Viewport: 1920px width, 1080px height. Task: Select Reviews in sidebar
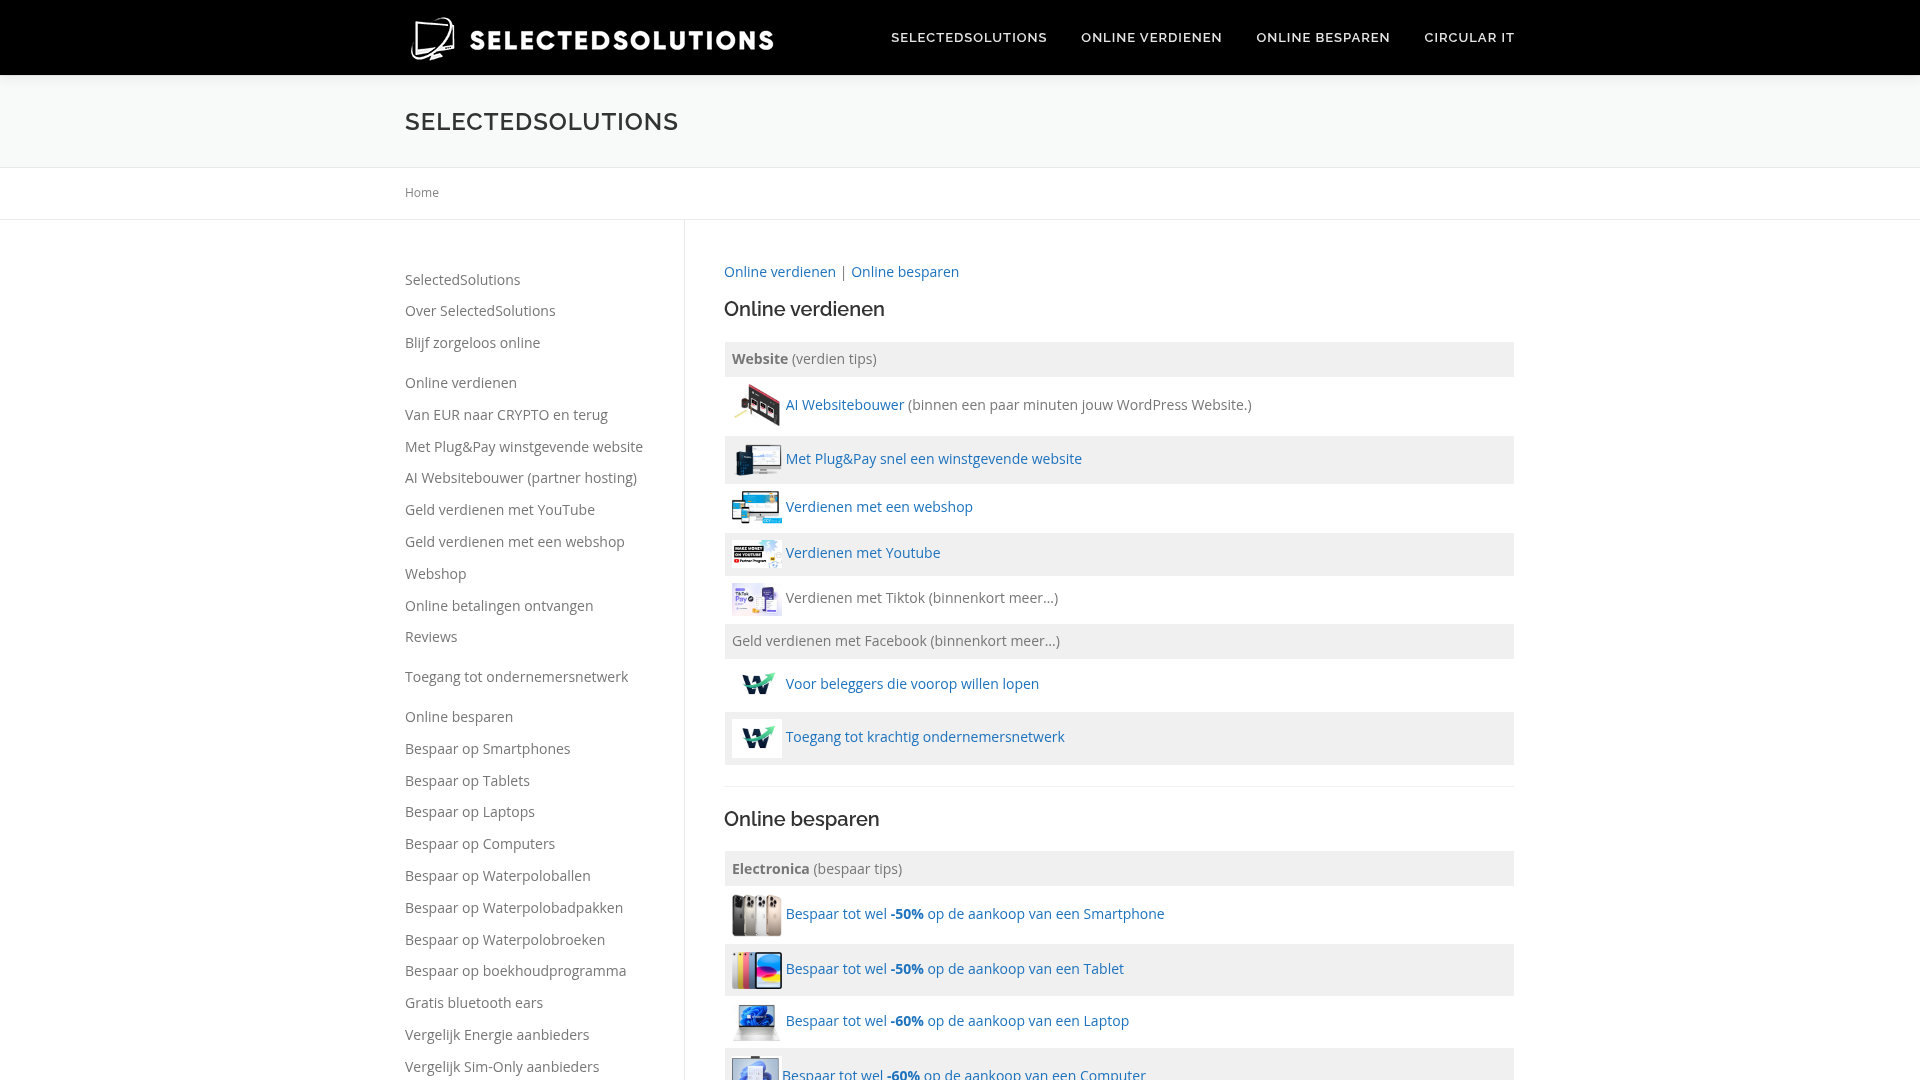click(x=431, y=637)
